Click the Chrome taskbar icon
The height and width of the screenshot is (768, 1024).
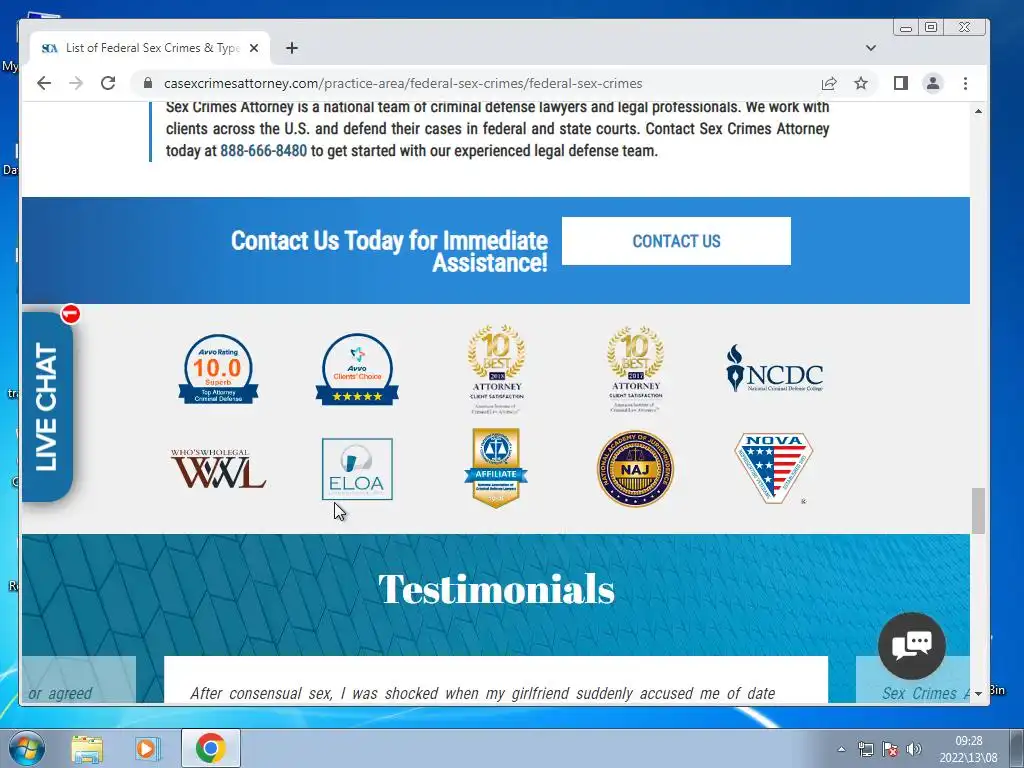tap(210, 748)
